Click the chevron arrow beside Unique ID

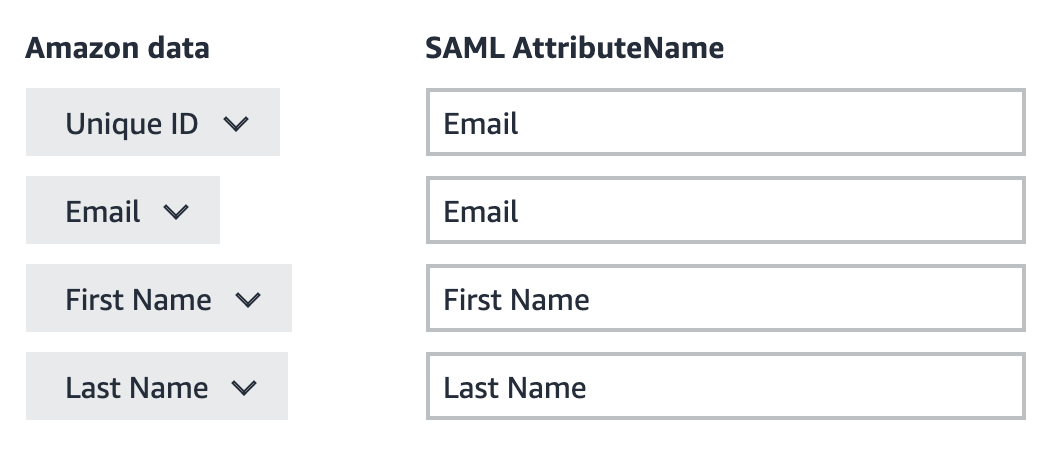tap(235, 124)
